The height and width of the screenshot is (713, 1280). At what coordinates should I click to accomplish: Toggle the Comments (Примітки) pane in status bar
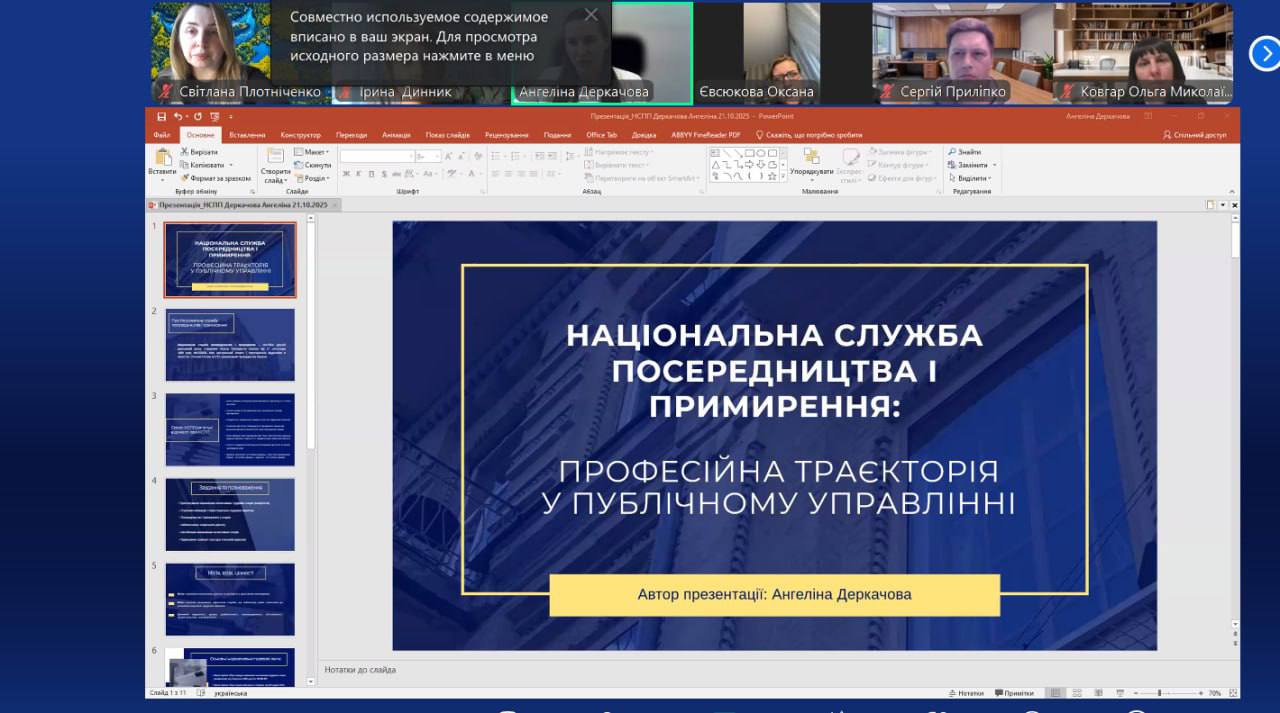click(1014, 692)
